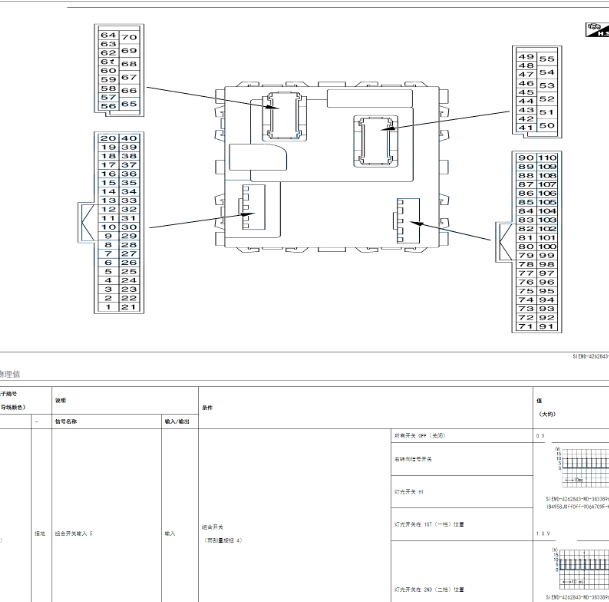Click the H.S. harness-side icon at top right
Image resolution: width=609 pixels, height=602 pixels.
[597, 30]
